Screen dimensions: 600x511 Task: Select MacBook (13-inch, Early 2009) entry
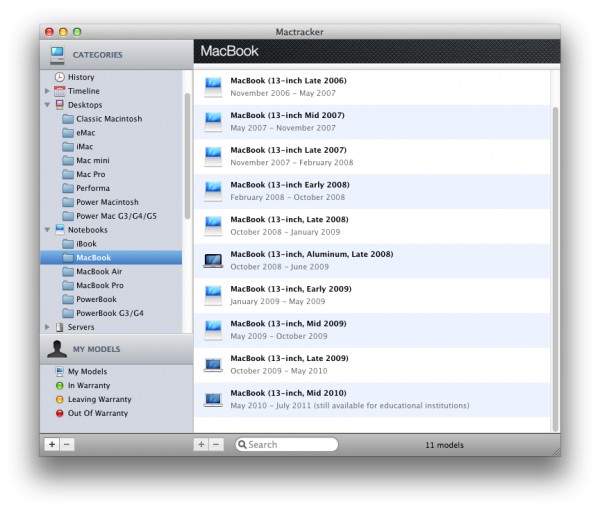coord(372,295)
